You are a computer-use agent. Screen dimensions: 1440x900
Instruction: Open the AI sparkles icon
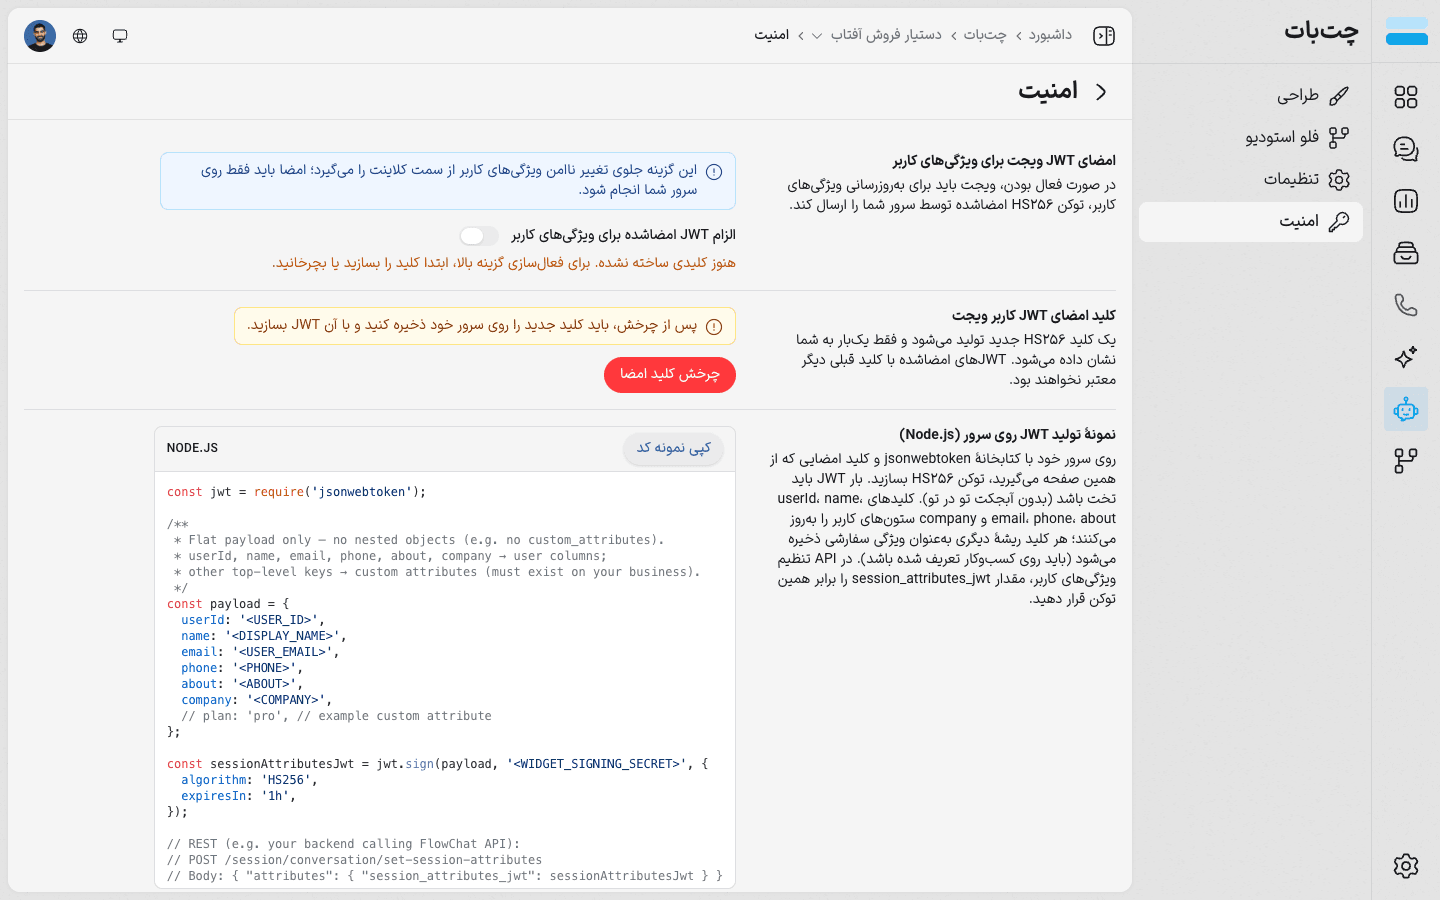click(x=1406, y=357)
